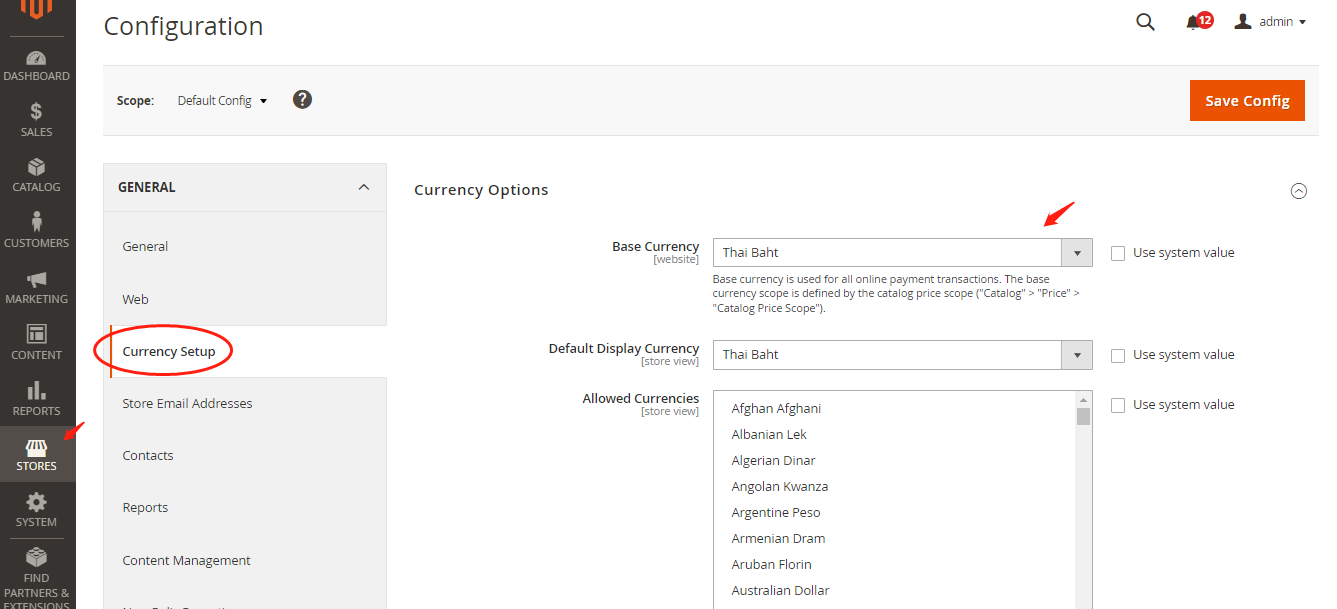Toggle Use system value for Default Display Currency
The image size is (1337, 609).
[1118, 355]
